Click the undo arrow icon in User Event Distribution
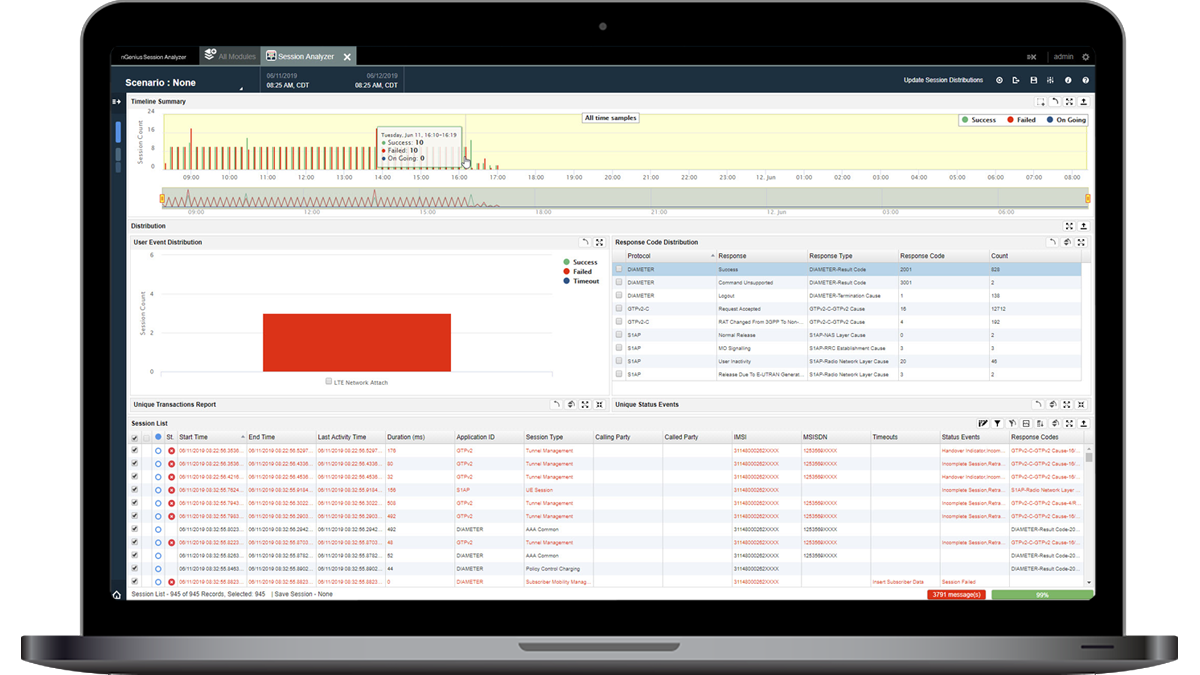1200x675 pixels. tap(586, 243)
